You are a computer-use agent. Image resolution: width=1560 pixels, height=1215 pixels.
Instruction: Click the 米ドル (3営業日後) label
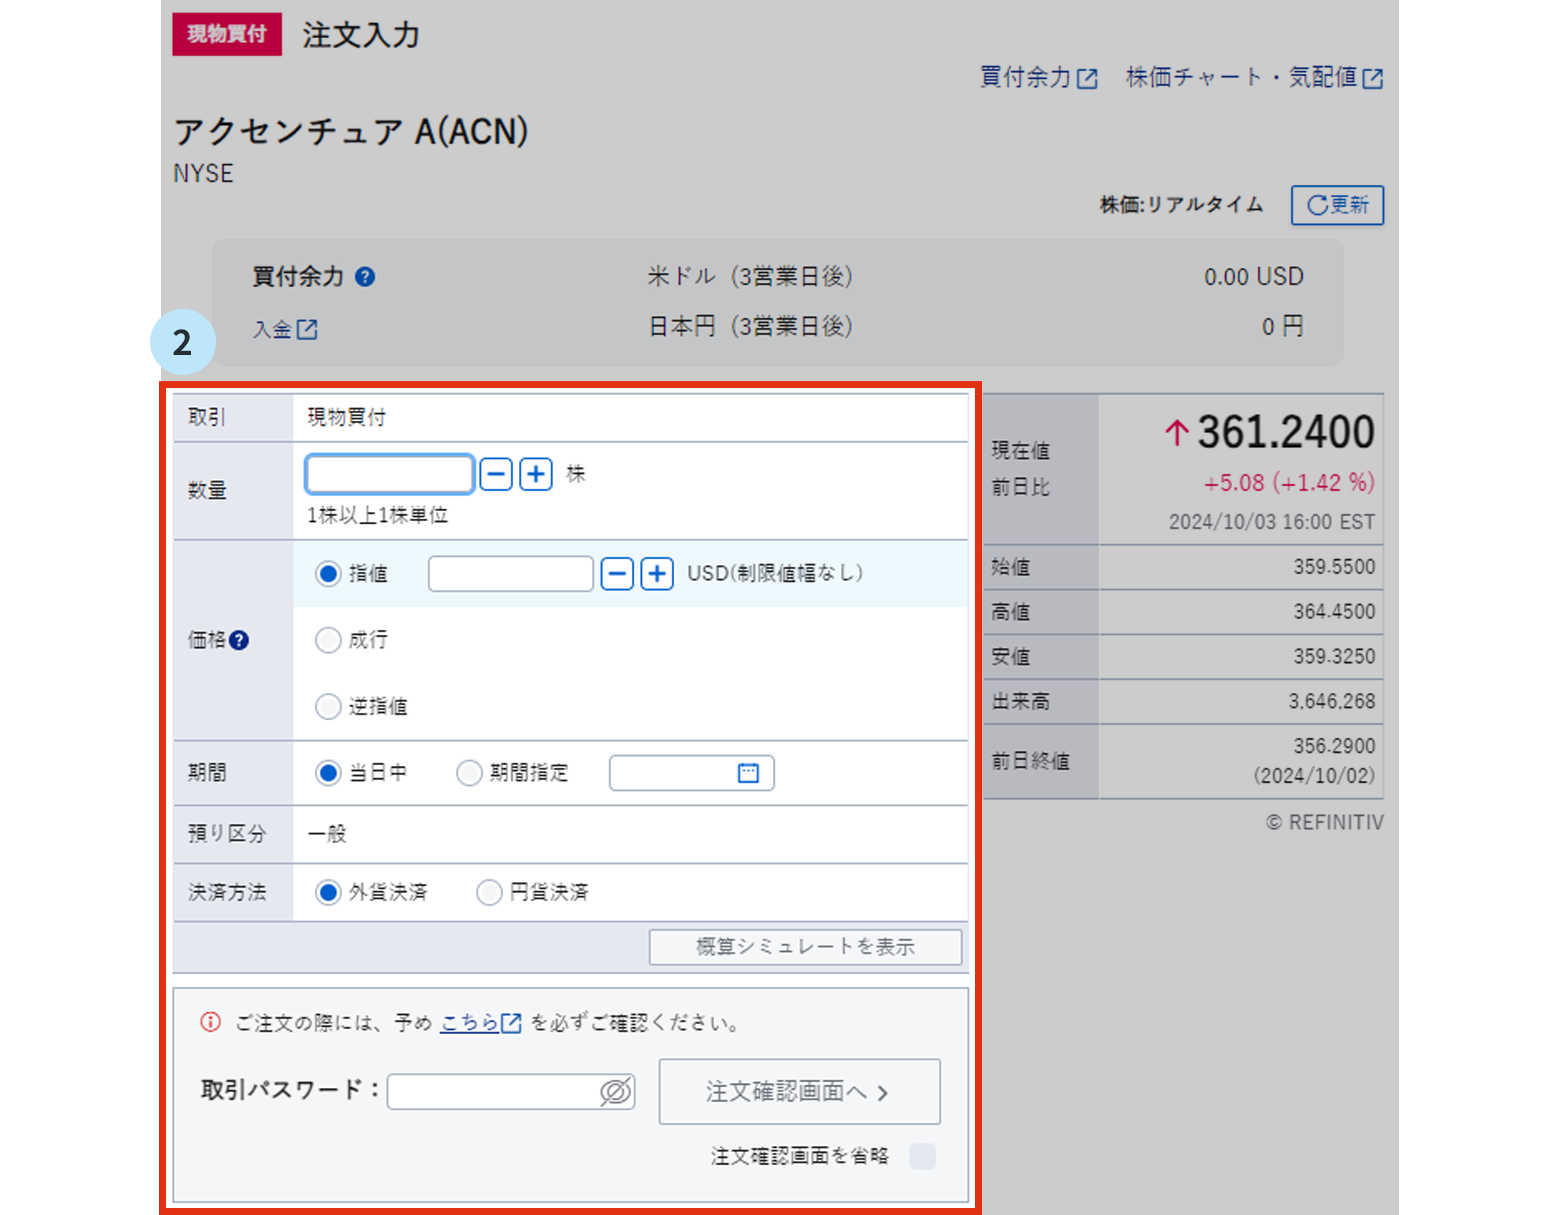pyautogui.click(x=750, y=277)
